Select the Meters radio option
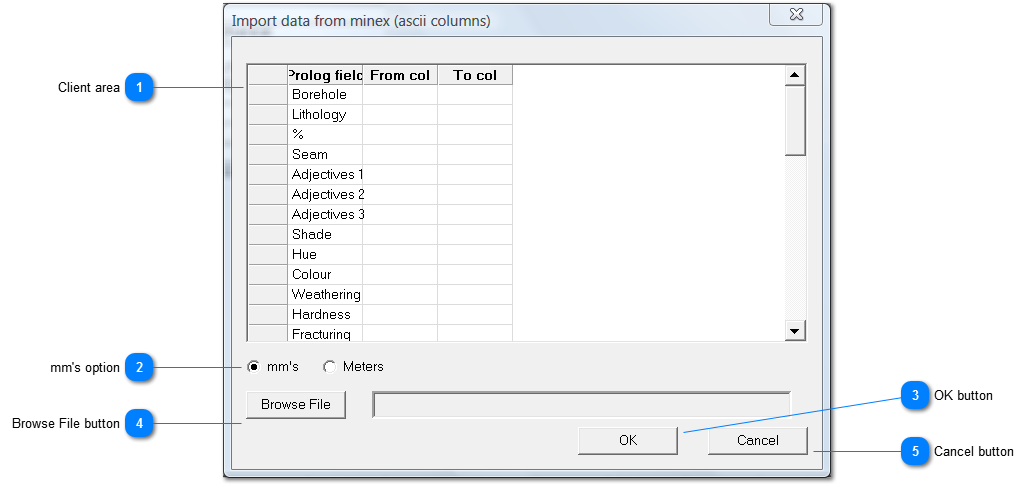This screenshot has width=1030, height=486. tap(330, 367)
